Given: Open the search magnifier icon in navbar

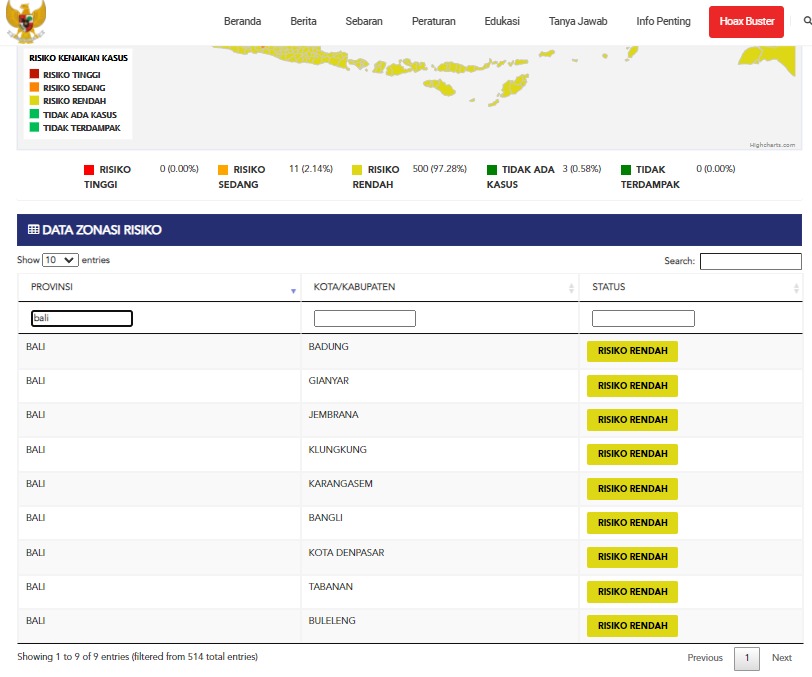Looking at the screenshot, I should (x=807, y=21).
